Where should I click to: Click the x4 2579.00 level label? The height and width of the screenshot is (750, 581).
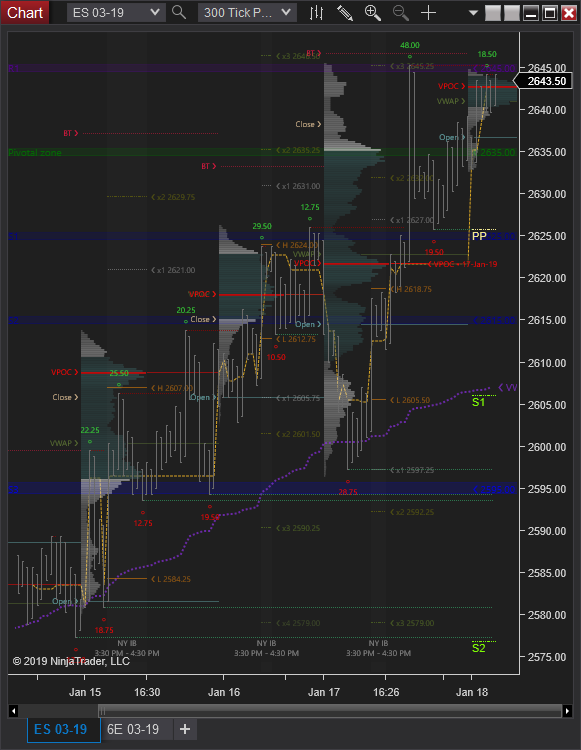[x=298, y=623]
